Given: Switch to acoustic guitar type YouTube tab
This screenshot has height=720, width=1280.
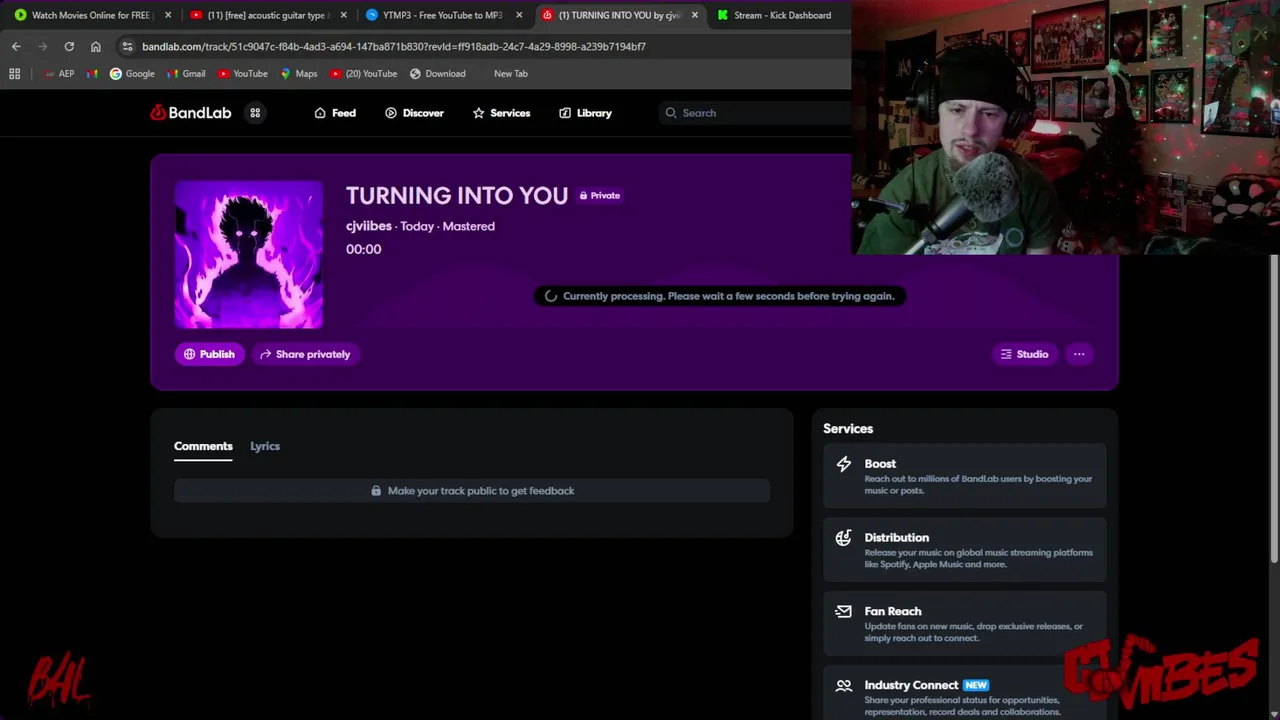Looking at the screenshot, I should click(266, 15).
